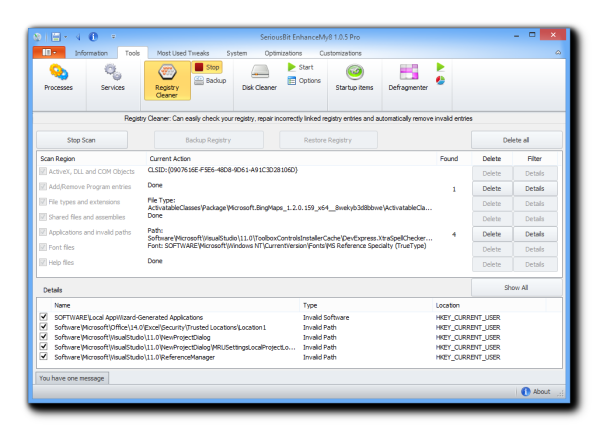Click the Stop Scan button
This screenshot has width=600, height=433.
(82, 140)
